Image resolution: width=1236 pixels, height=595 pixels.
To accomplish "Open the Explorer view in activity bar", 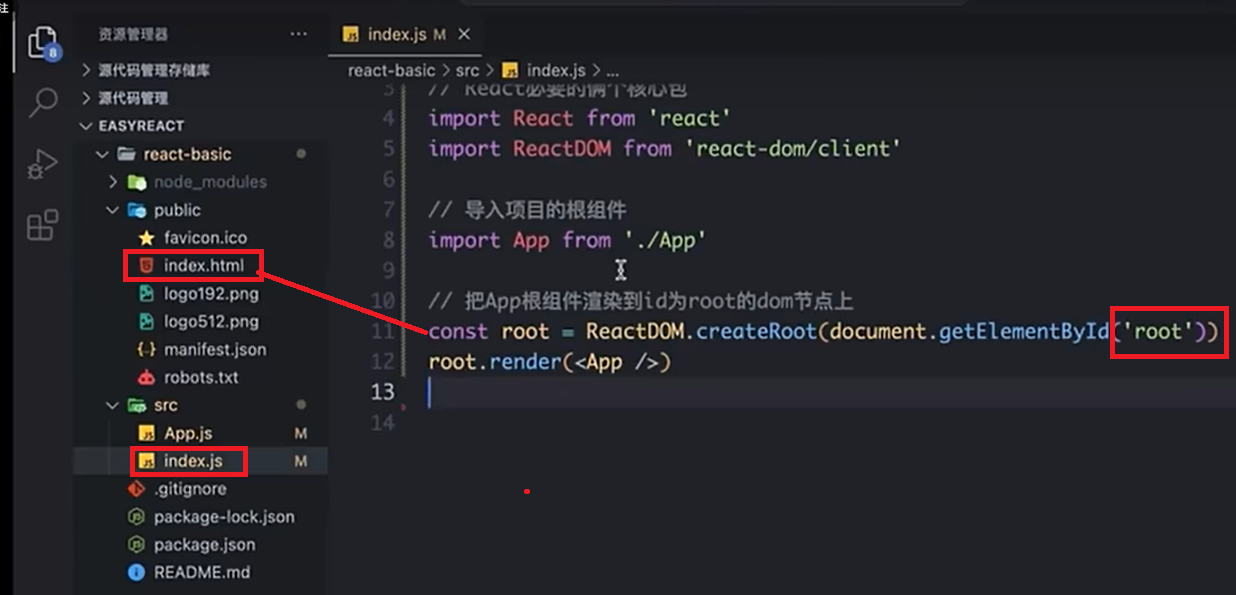I will point(43,43).
